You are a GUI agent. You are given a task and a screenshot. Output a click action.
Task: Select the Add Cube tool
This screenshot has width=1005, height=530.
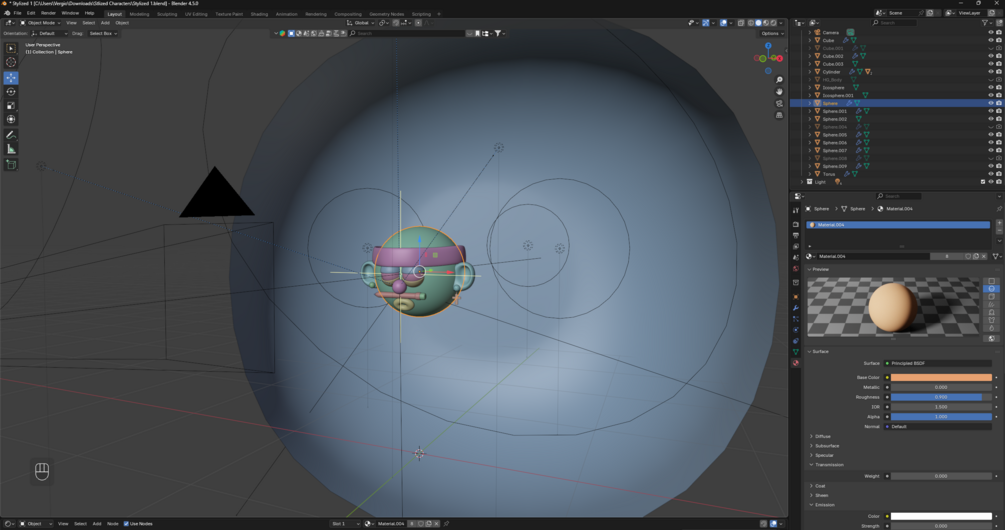[11, 164]
